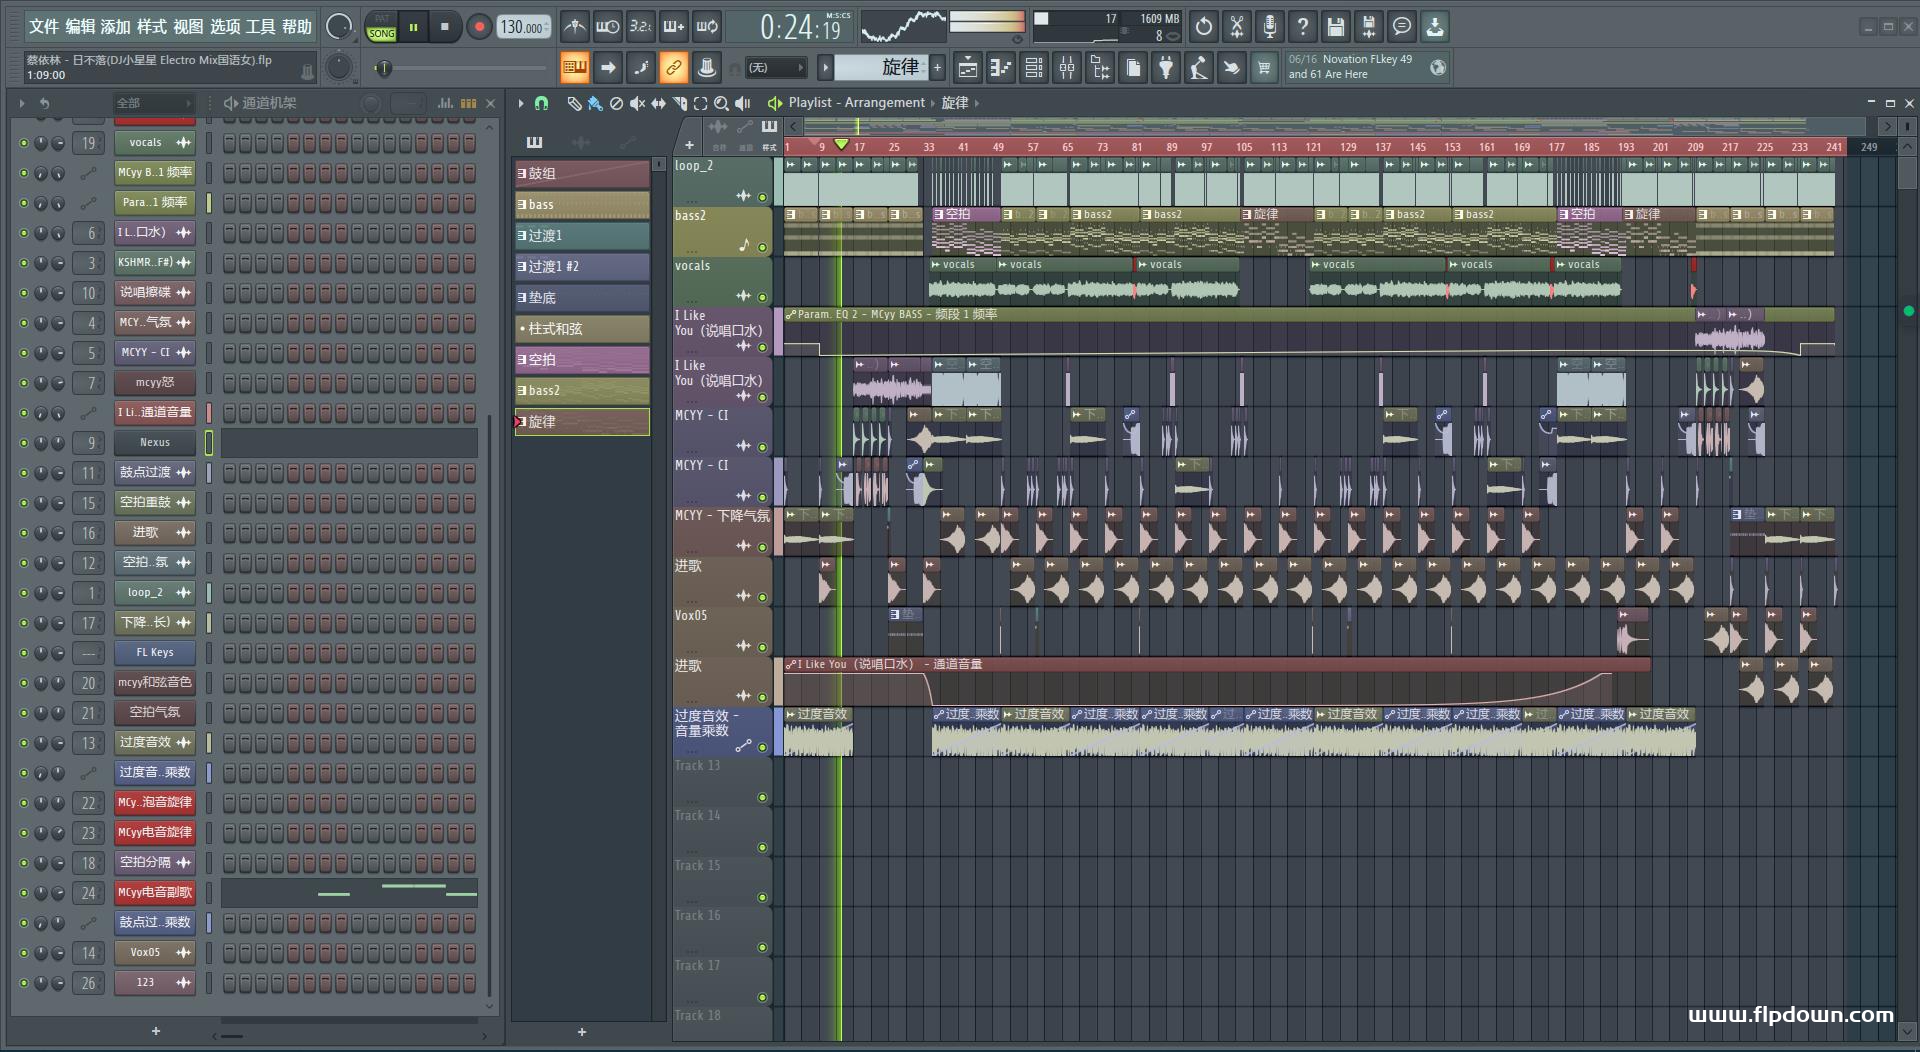Open the undo history icon
This screenshot has width=1920, height=1052.
point(1204,27)
